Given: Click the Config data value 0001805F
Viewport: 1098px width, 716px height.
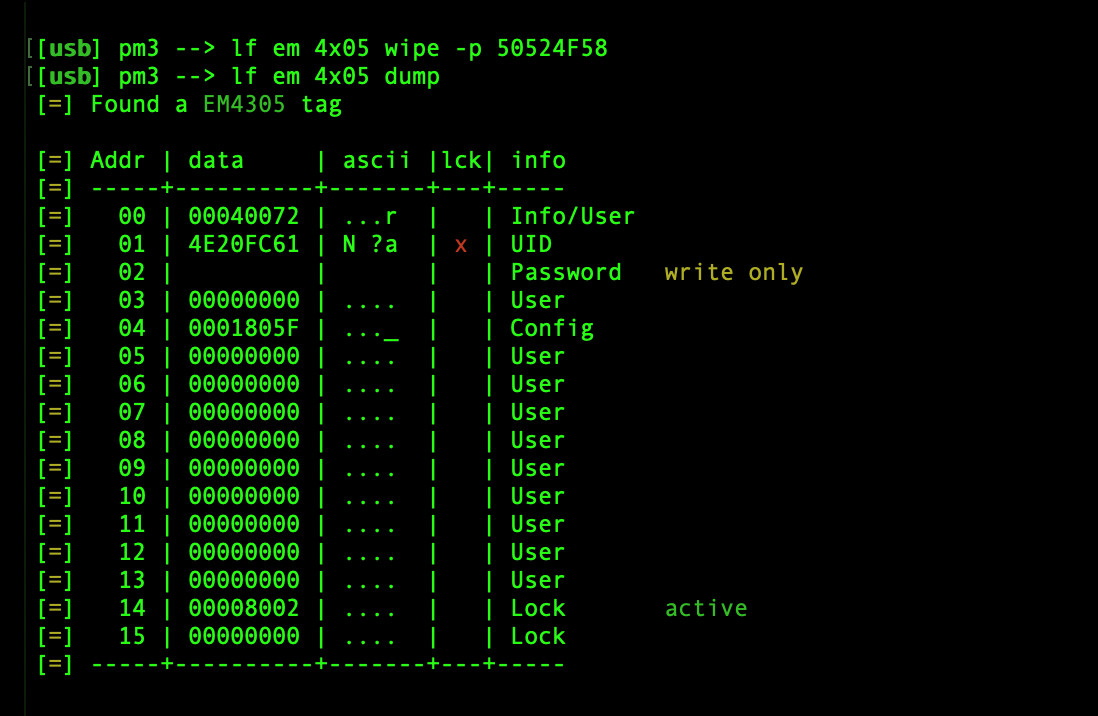Looking at the screenshot, I should (244, 328).
